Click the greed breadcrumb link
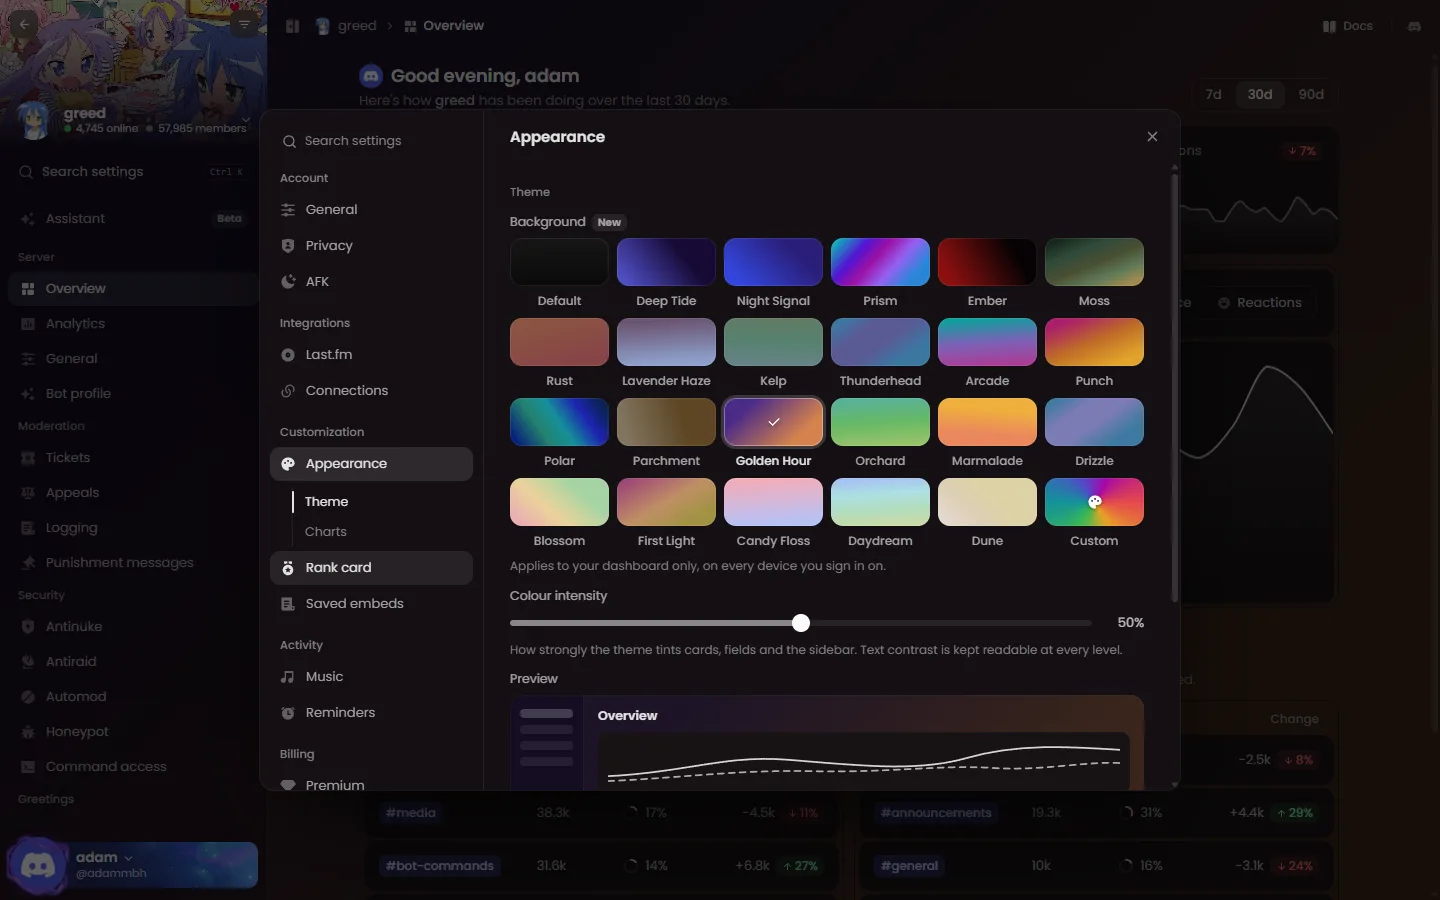The width and height of the screenshot is (1440, 900). pos(346,26)
